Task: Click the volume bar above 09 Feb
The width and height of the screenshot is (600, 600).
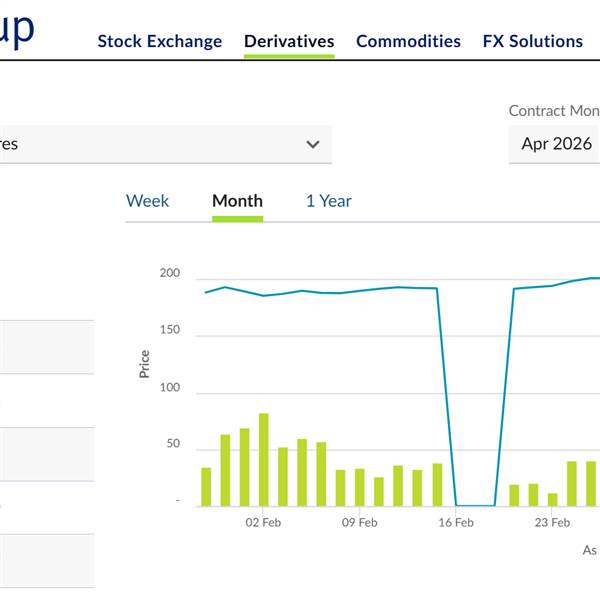Action: click(x=360, y=487)
